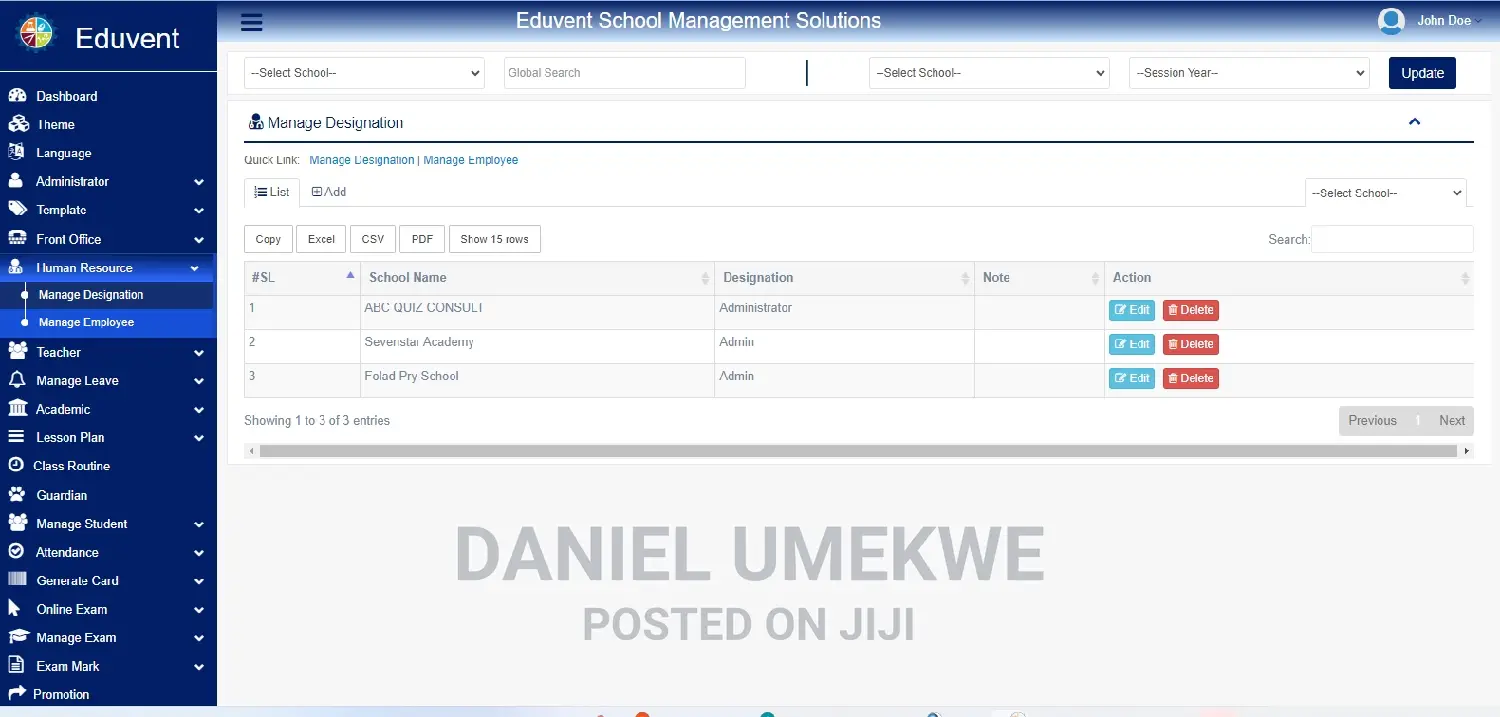This screenshot has width=1500, height=717.
Task: Click the Previous pagination button
Action: 1372,421
